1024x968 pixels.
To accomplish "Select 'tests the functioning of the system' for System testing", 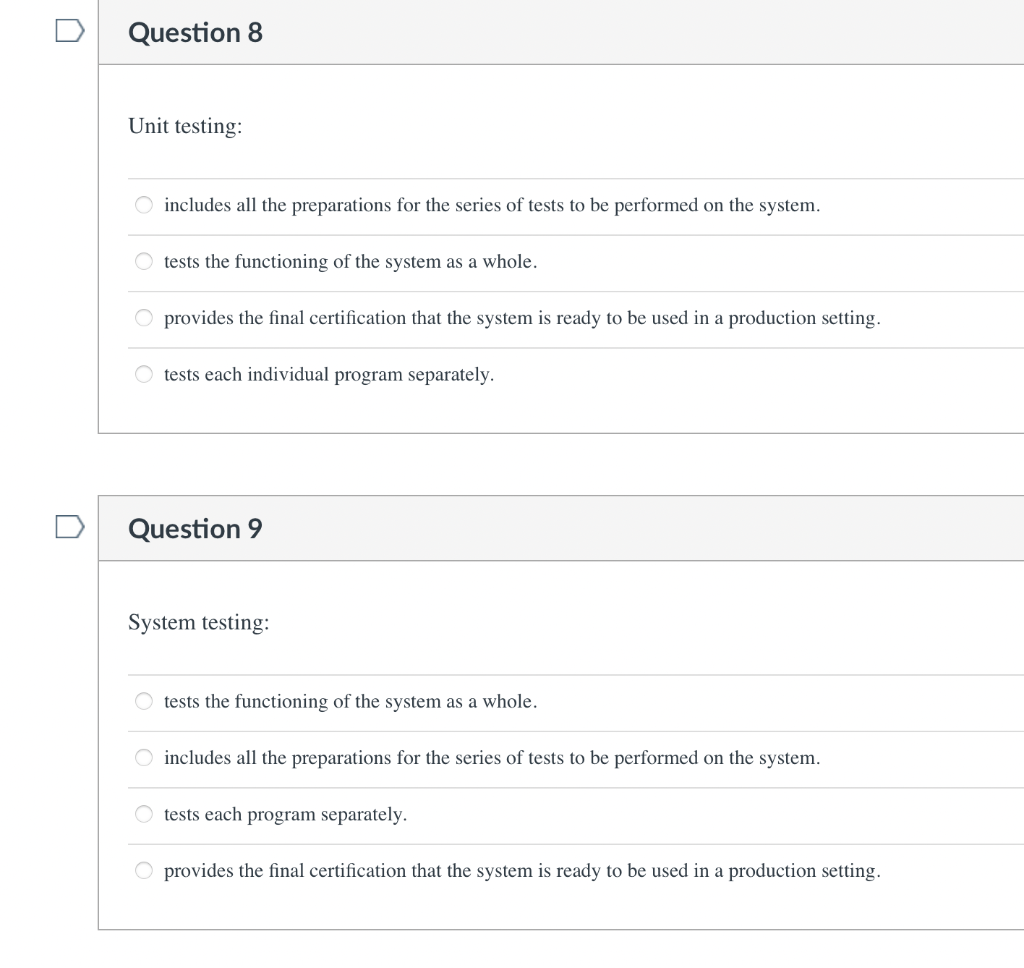I will [x=144, y=702].
